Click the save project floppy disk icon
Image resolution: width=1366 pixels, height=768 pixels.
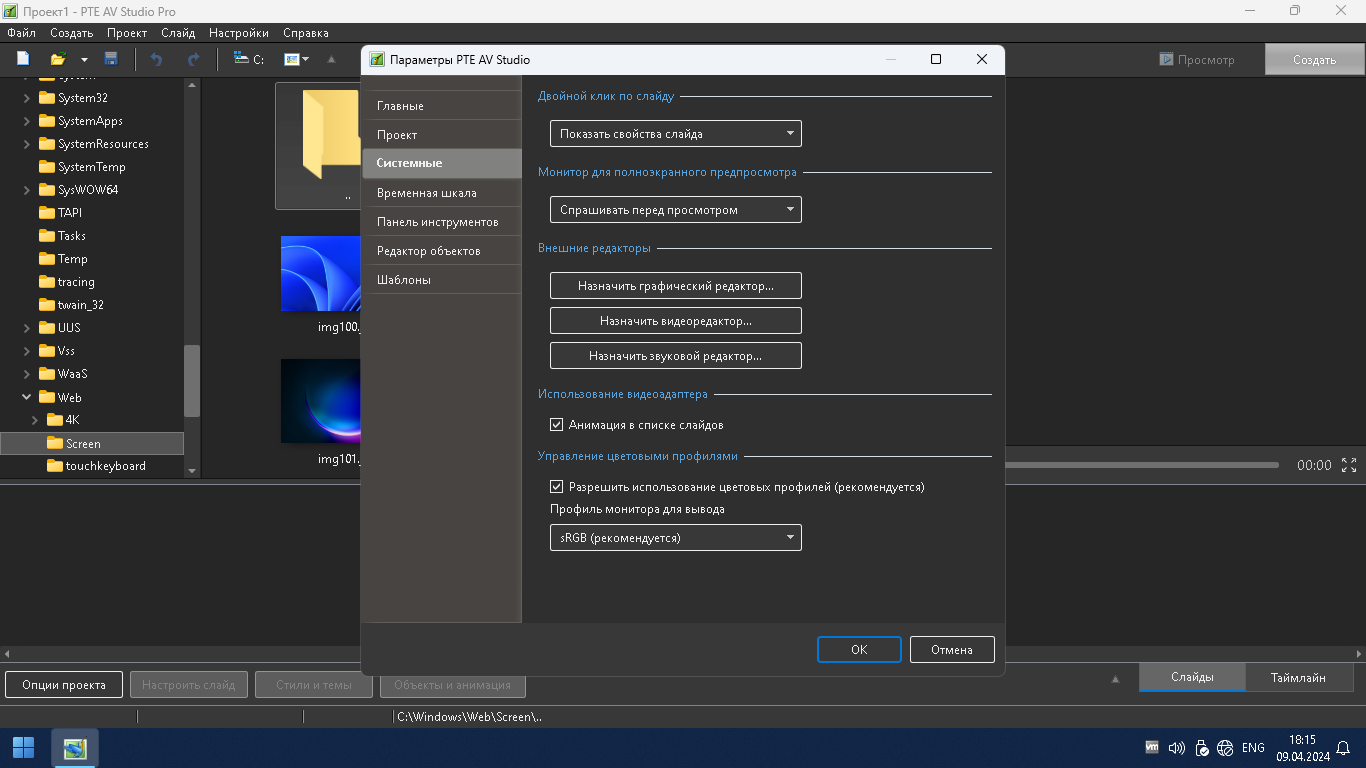pyautogui.click(x=111, y=59)
